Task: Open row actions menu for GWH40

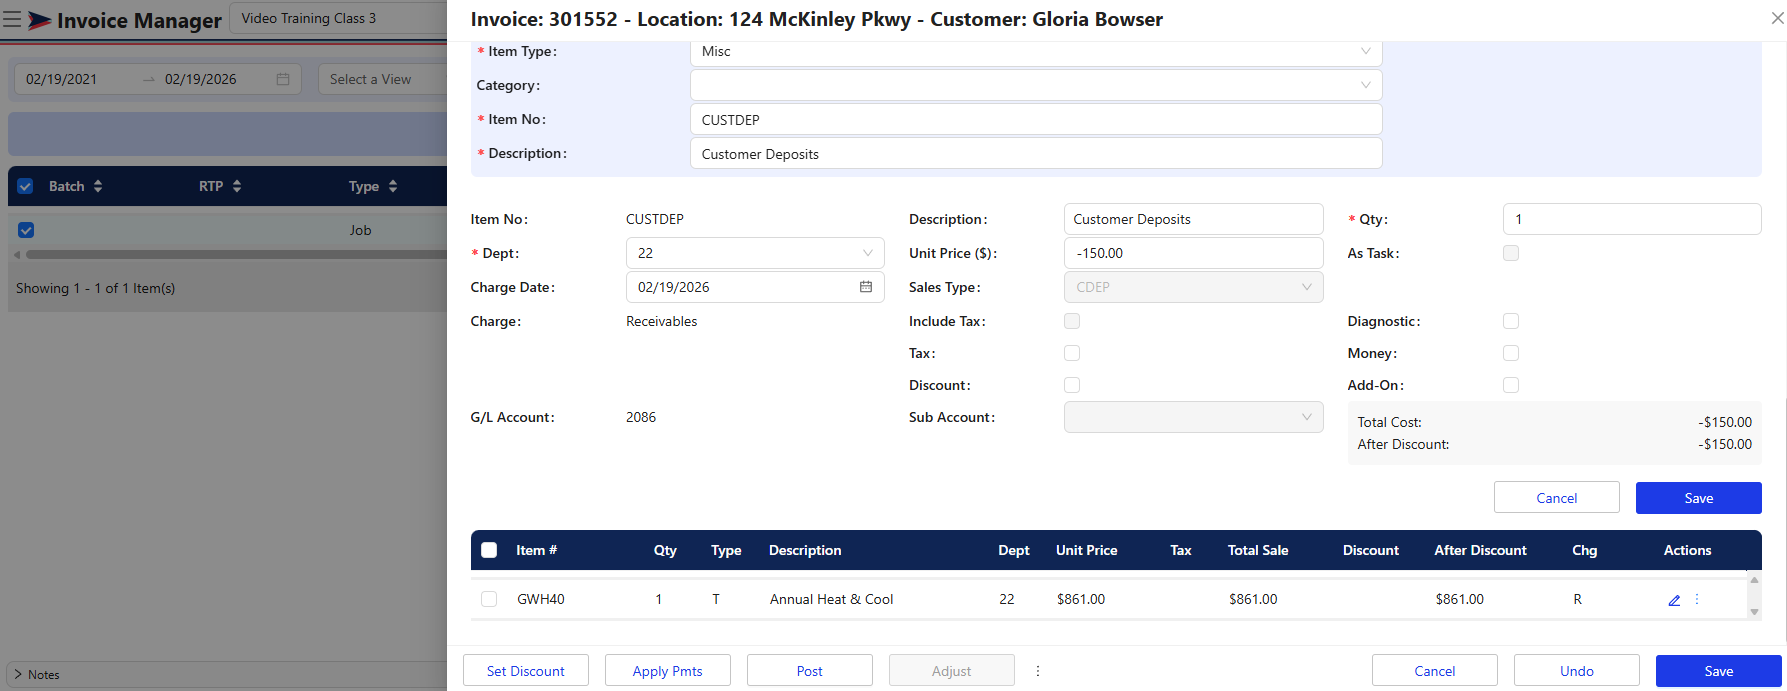Action: [x=1697, y=600]
